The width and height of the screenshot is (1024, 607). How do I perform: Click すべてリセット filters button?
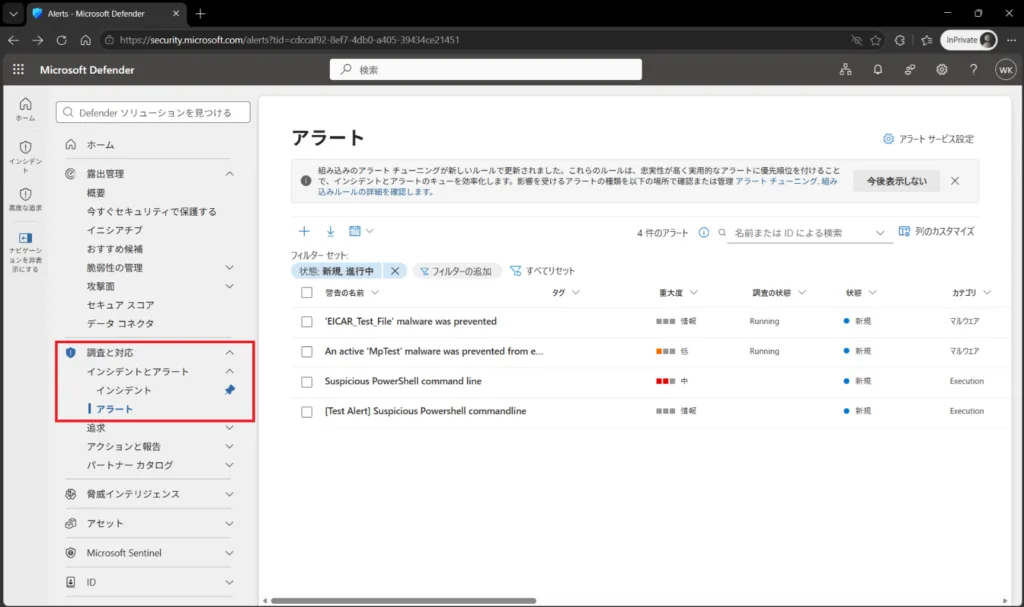pyautogui.click(x=543, y=271)
